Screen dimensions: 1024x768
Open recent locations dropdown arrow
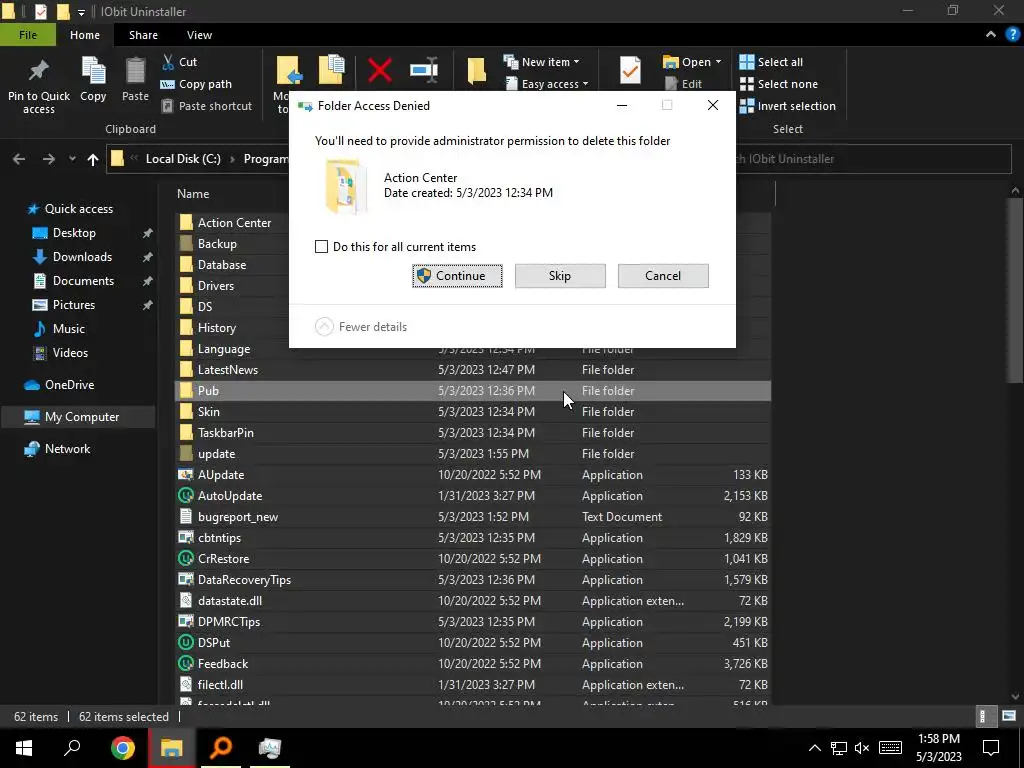point(72,159)
